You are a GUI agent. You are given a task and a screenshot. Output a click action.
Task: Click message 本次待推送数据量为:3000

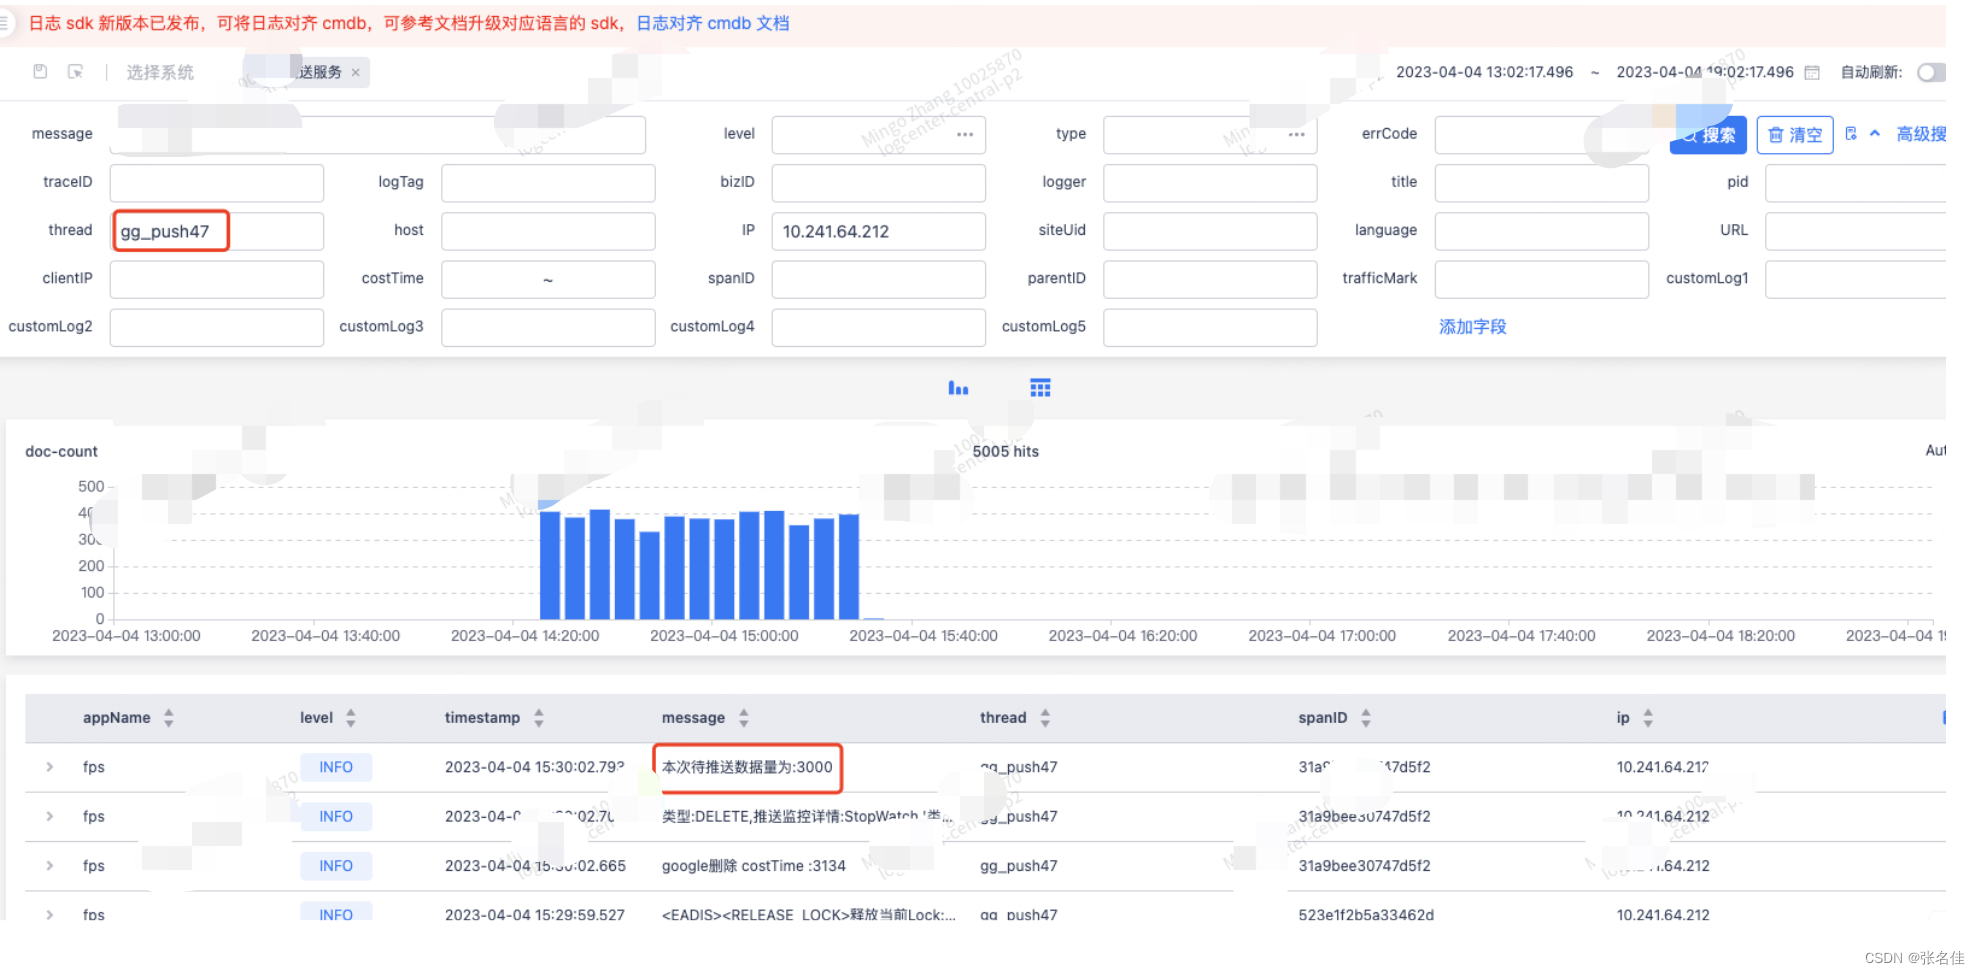(747, 767)
